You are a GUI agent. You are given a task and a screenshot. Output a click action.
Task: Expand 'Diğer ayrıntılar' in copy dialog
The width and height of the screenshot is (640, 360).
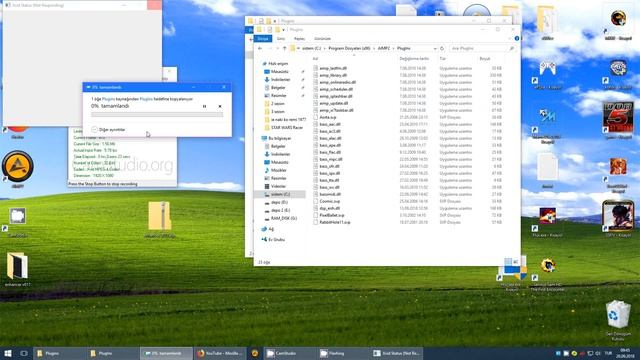pos(109,129)
